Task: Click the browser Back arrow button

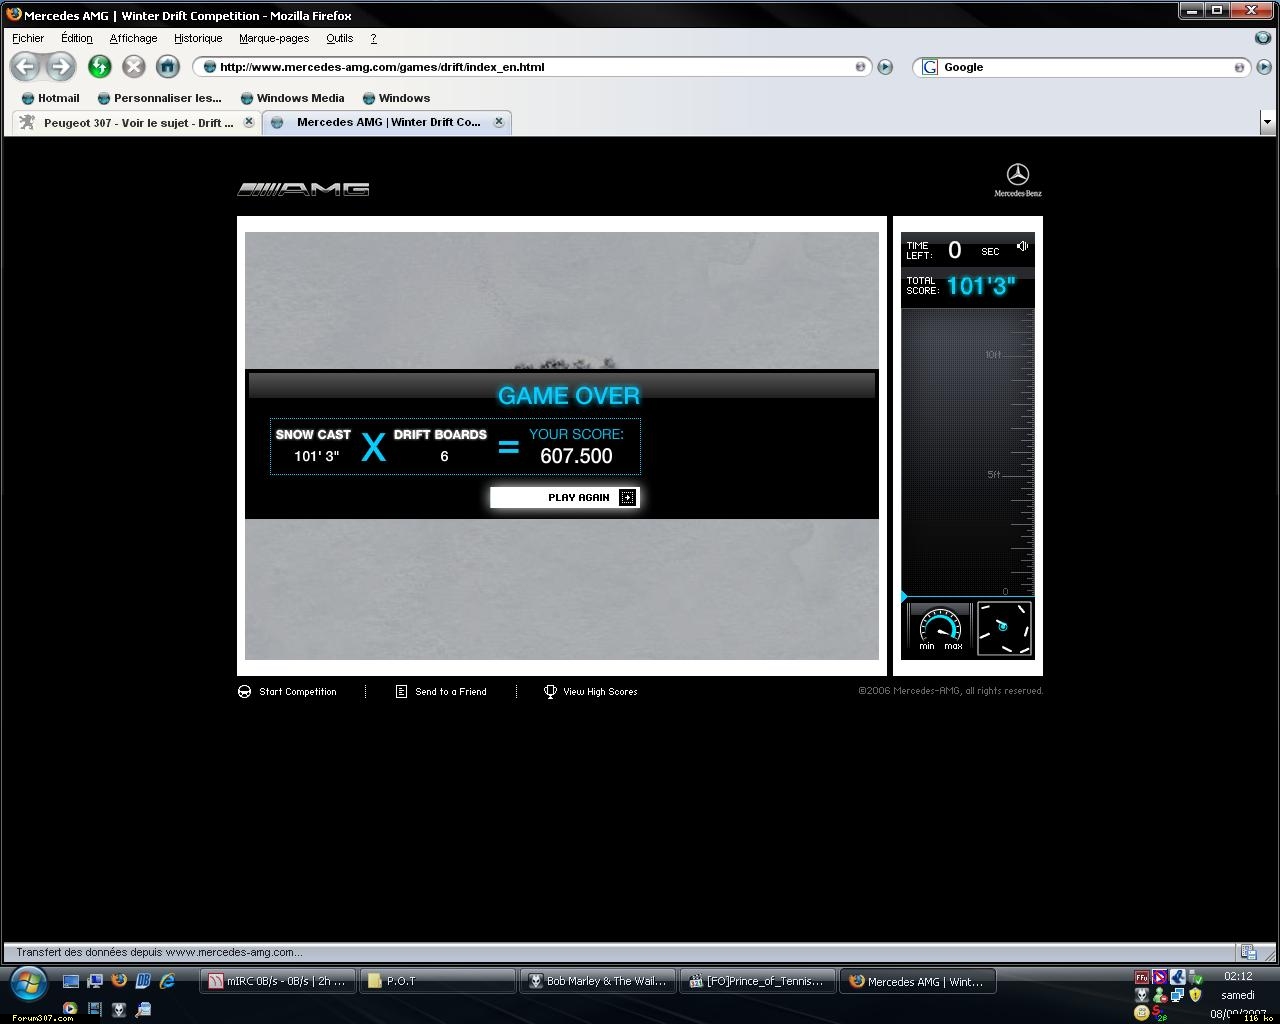Action: [x=26, y=67]
